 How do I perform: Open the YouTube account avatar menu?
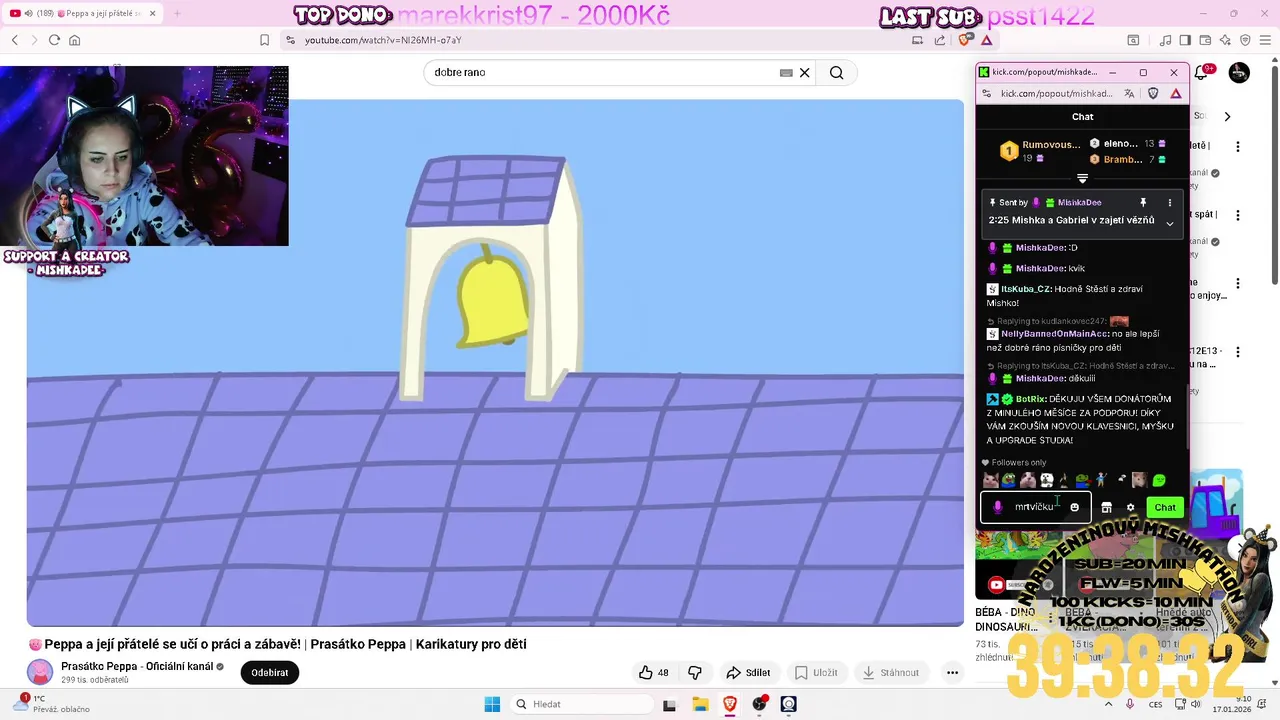pyautogui.click(x=1239, y=72)
